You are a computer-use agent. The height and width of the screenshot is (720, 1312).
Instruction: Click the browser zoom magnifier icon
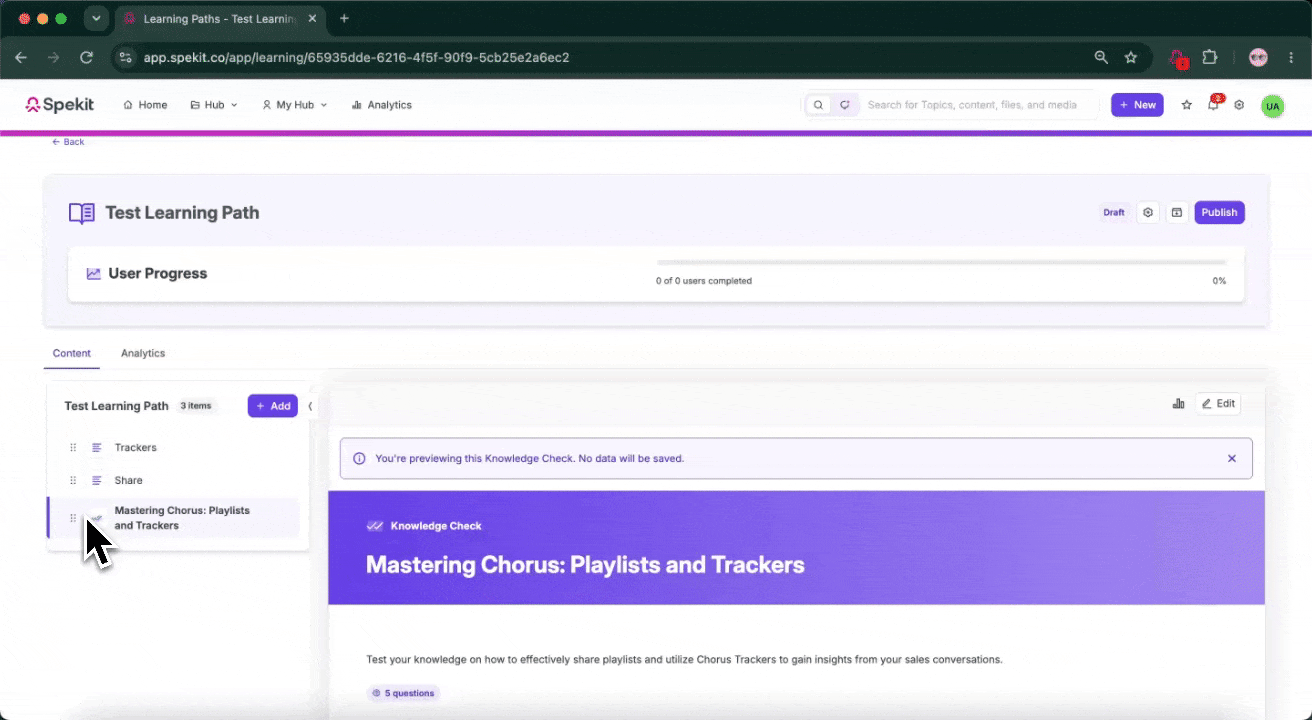coord(1101,58)
